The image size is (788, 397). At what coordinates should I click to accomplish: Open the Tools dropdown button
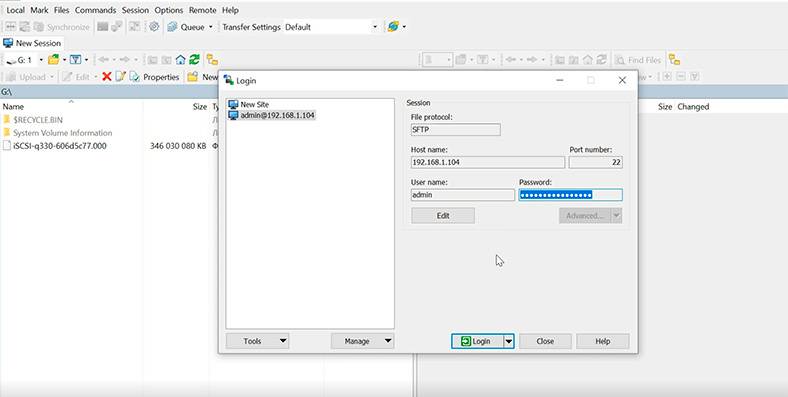[257, 341]
